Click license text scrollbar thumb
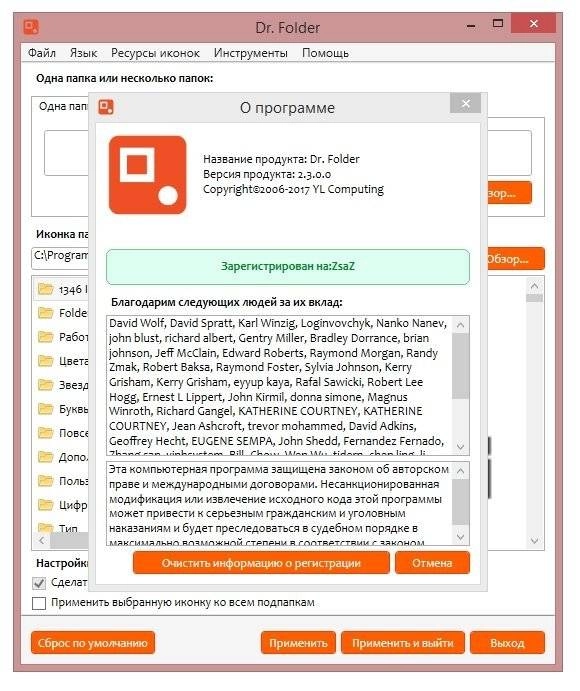The image size is (580, 691). click(461, 502)
